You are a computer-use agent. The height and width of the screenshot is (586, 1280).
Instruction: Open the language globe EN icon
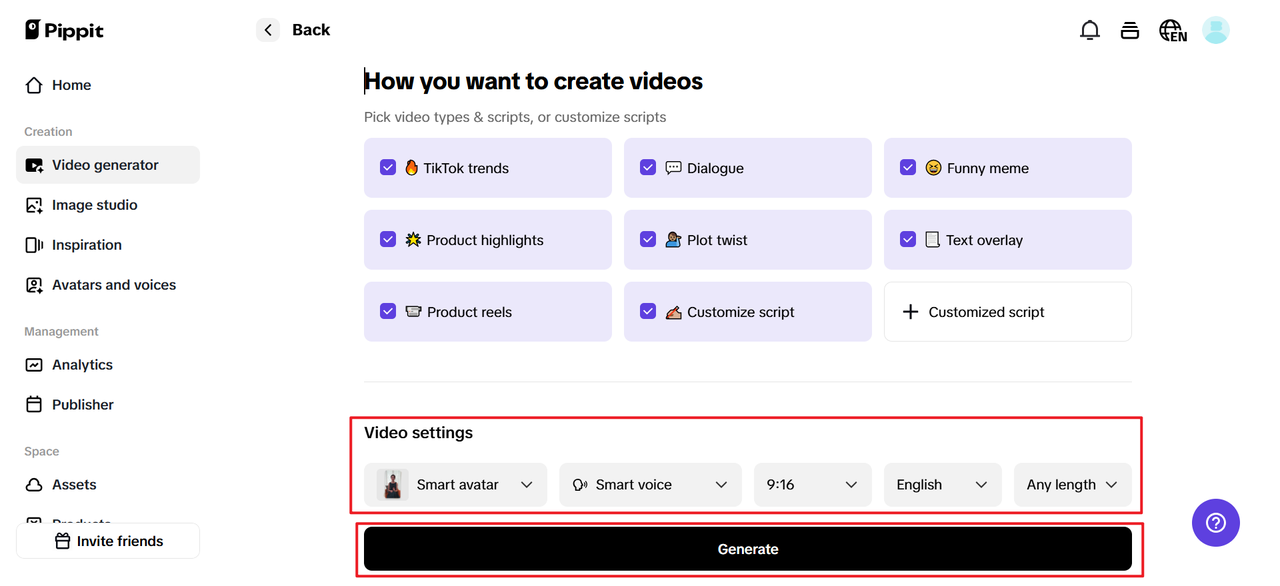tap(1172, 30)
